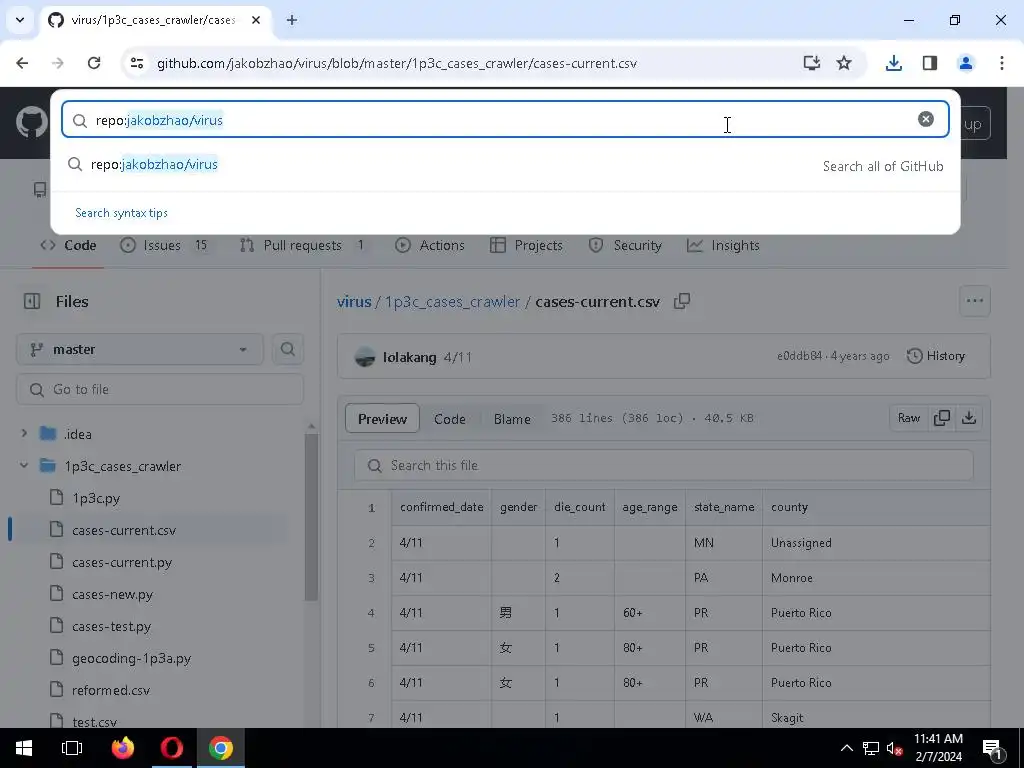This screenshot has height=768, width=1024.
Task: Open the Pull requests tab
Action: [x=302, y=246]
